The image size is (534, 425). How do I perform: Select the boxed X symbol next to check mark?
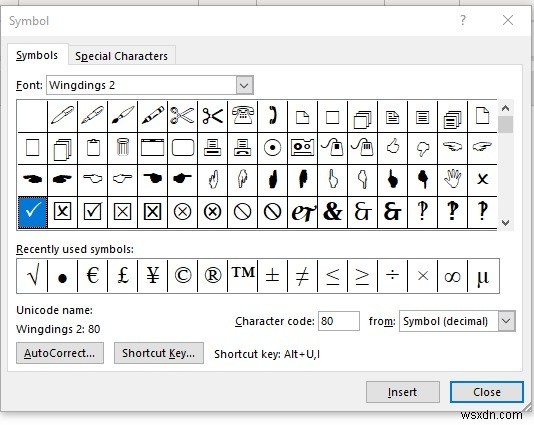tap(62, 212)
